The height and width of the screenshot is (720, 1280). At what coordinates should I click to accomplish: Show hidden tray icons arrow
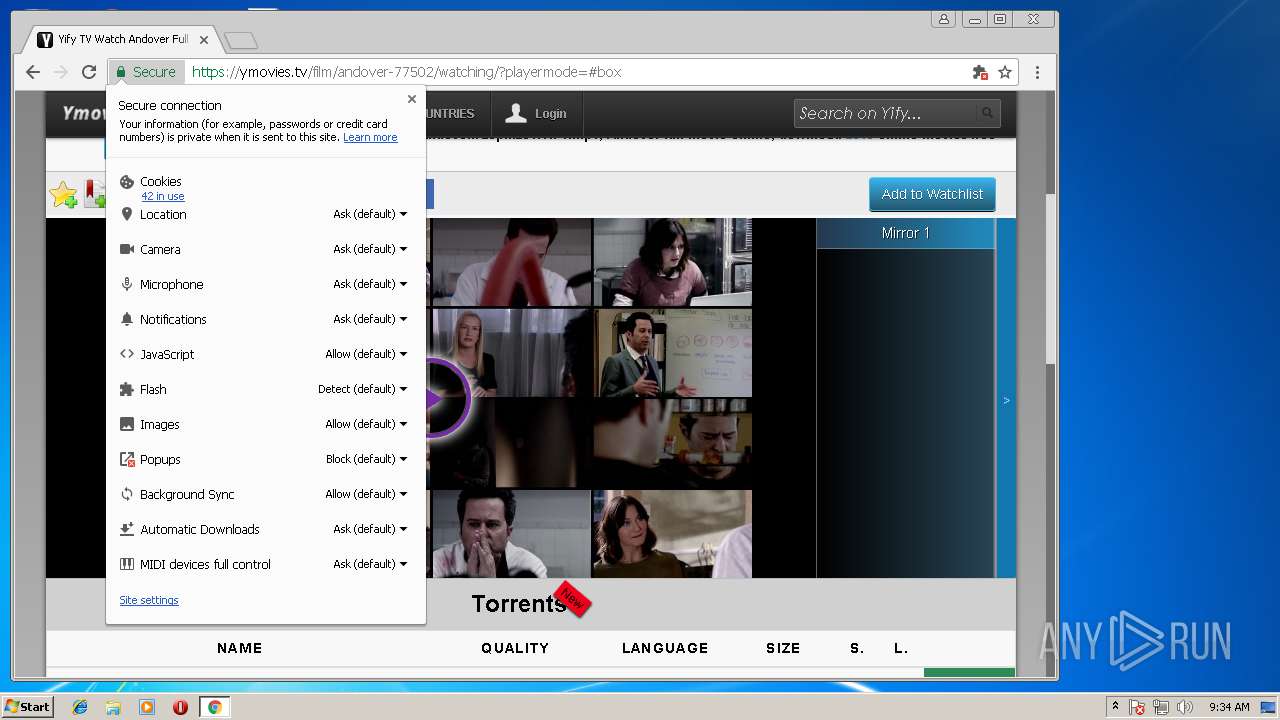point(1115,707)
